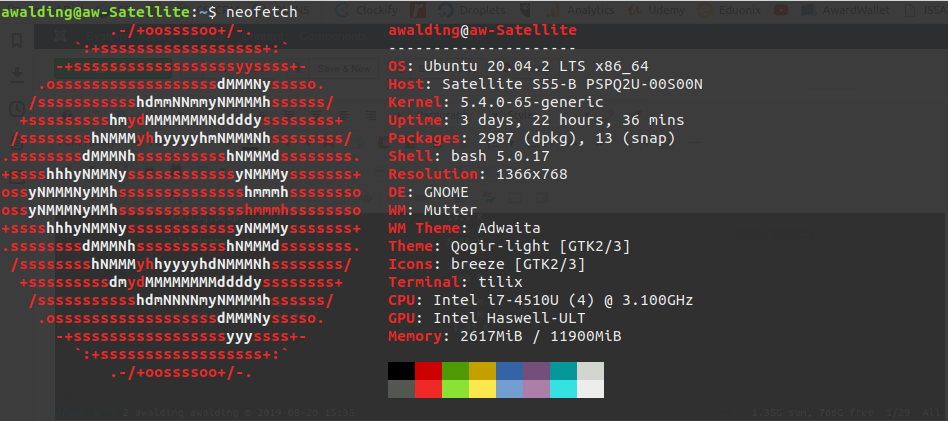948x421 pixels.
Task: Pick the lime green swatch in bottom row
Action: point(456,389)
